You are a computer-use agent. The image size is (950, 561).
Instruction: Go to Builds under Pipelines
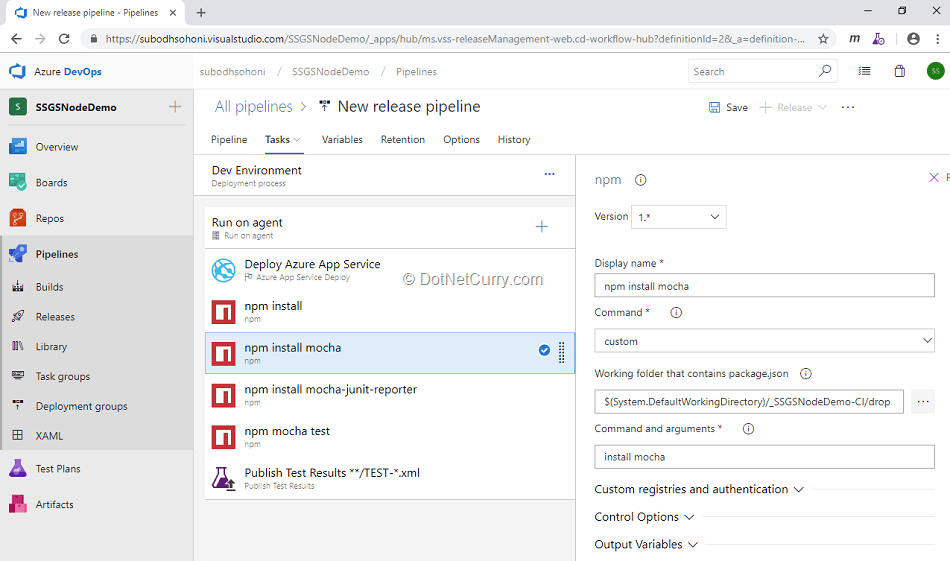(49, 287)
